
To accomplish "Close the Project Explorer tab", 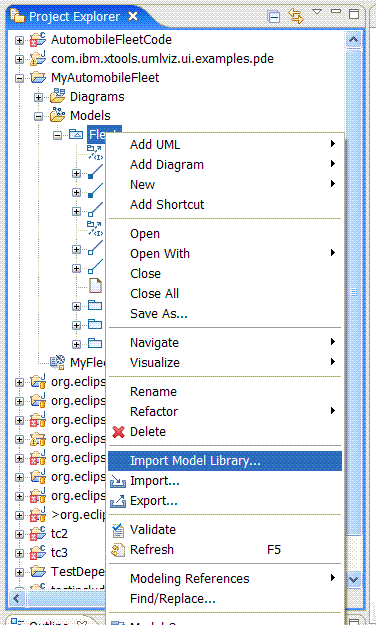I will coord(133,16).
